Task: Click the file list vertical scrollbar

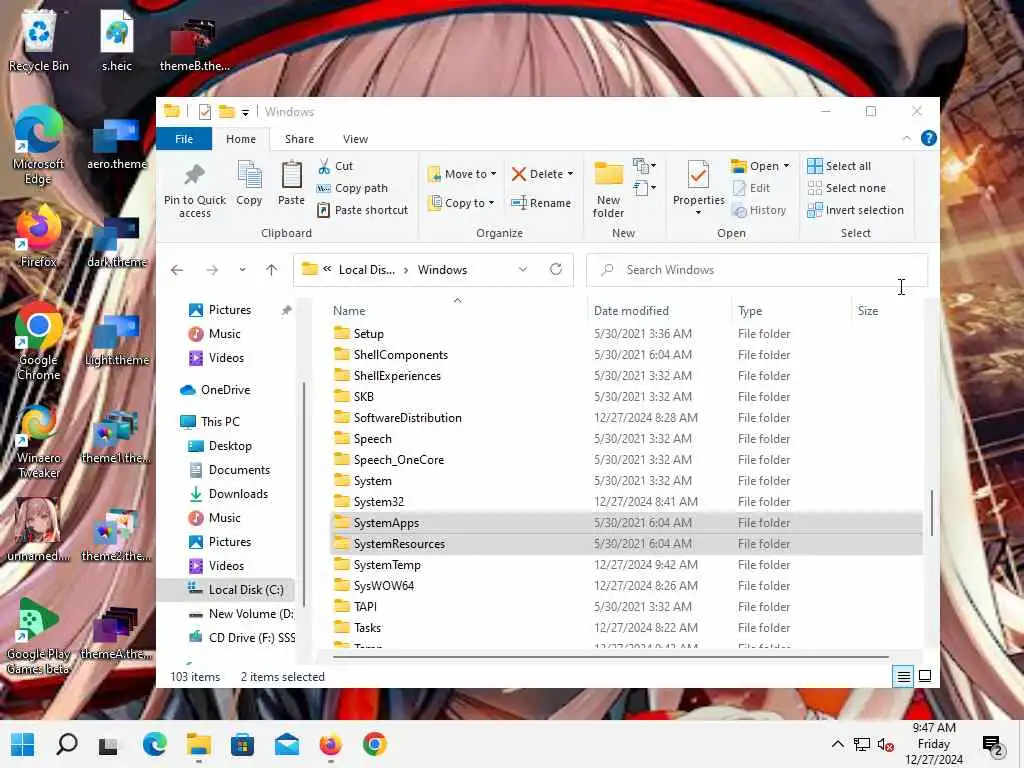Action: [x=931, y=513]
